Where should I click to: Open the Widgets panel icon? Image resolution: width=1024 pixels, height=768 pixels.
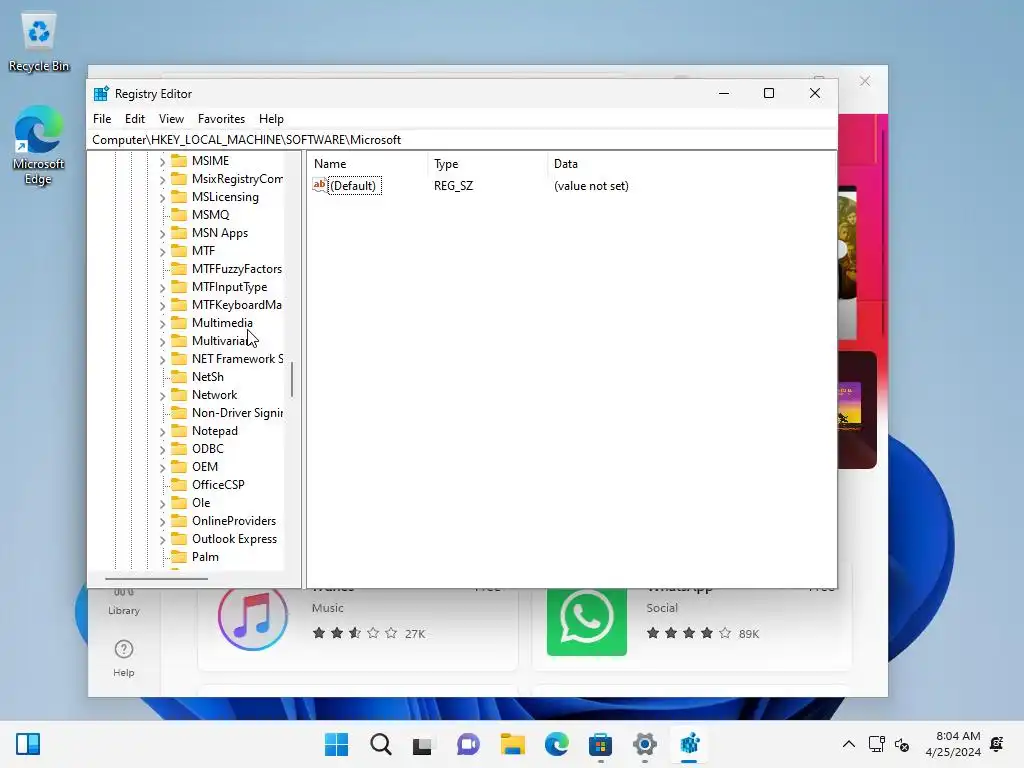(28, 744)
